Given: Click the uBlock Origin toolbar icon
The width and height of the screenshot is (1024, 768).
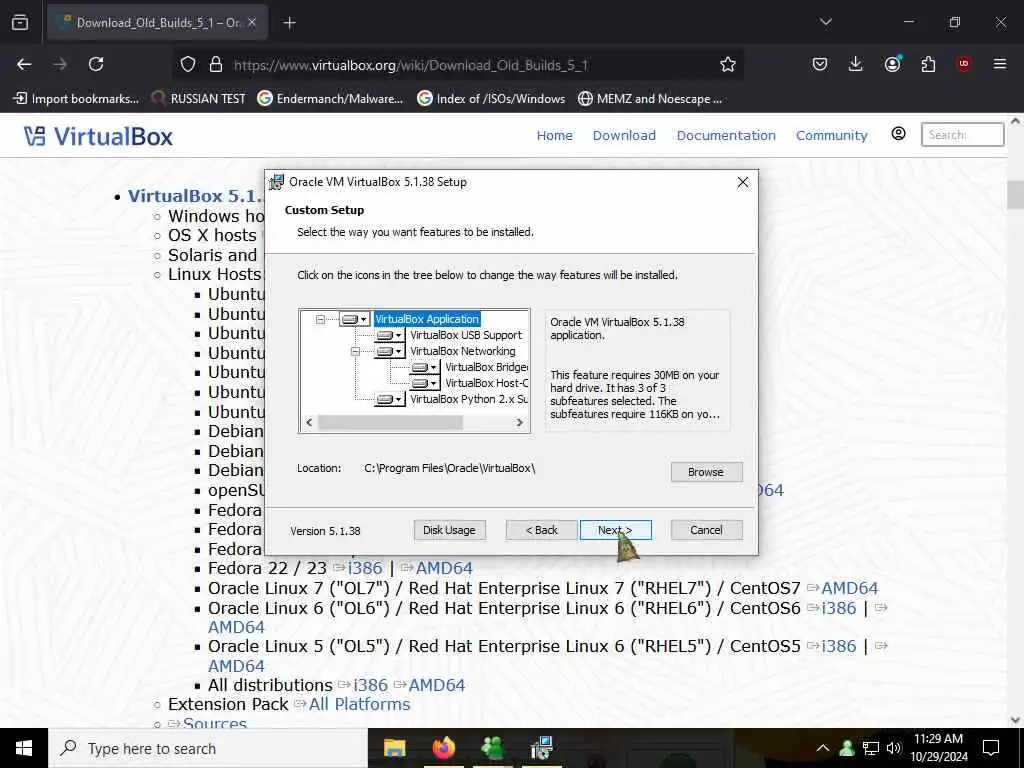Looking at the screenshot, I should pos(964,64).
